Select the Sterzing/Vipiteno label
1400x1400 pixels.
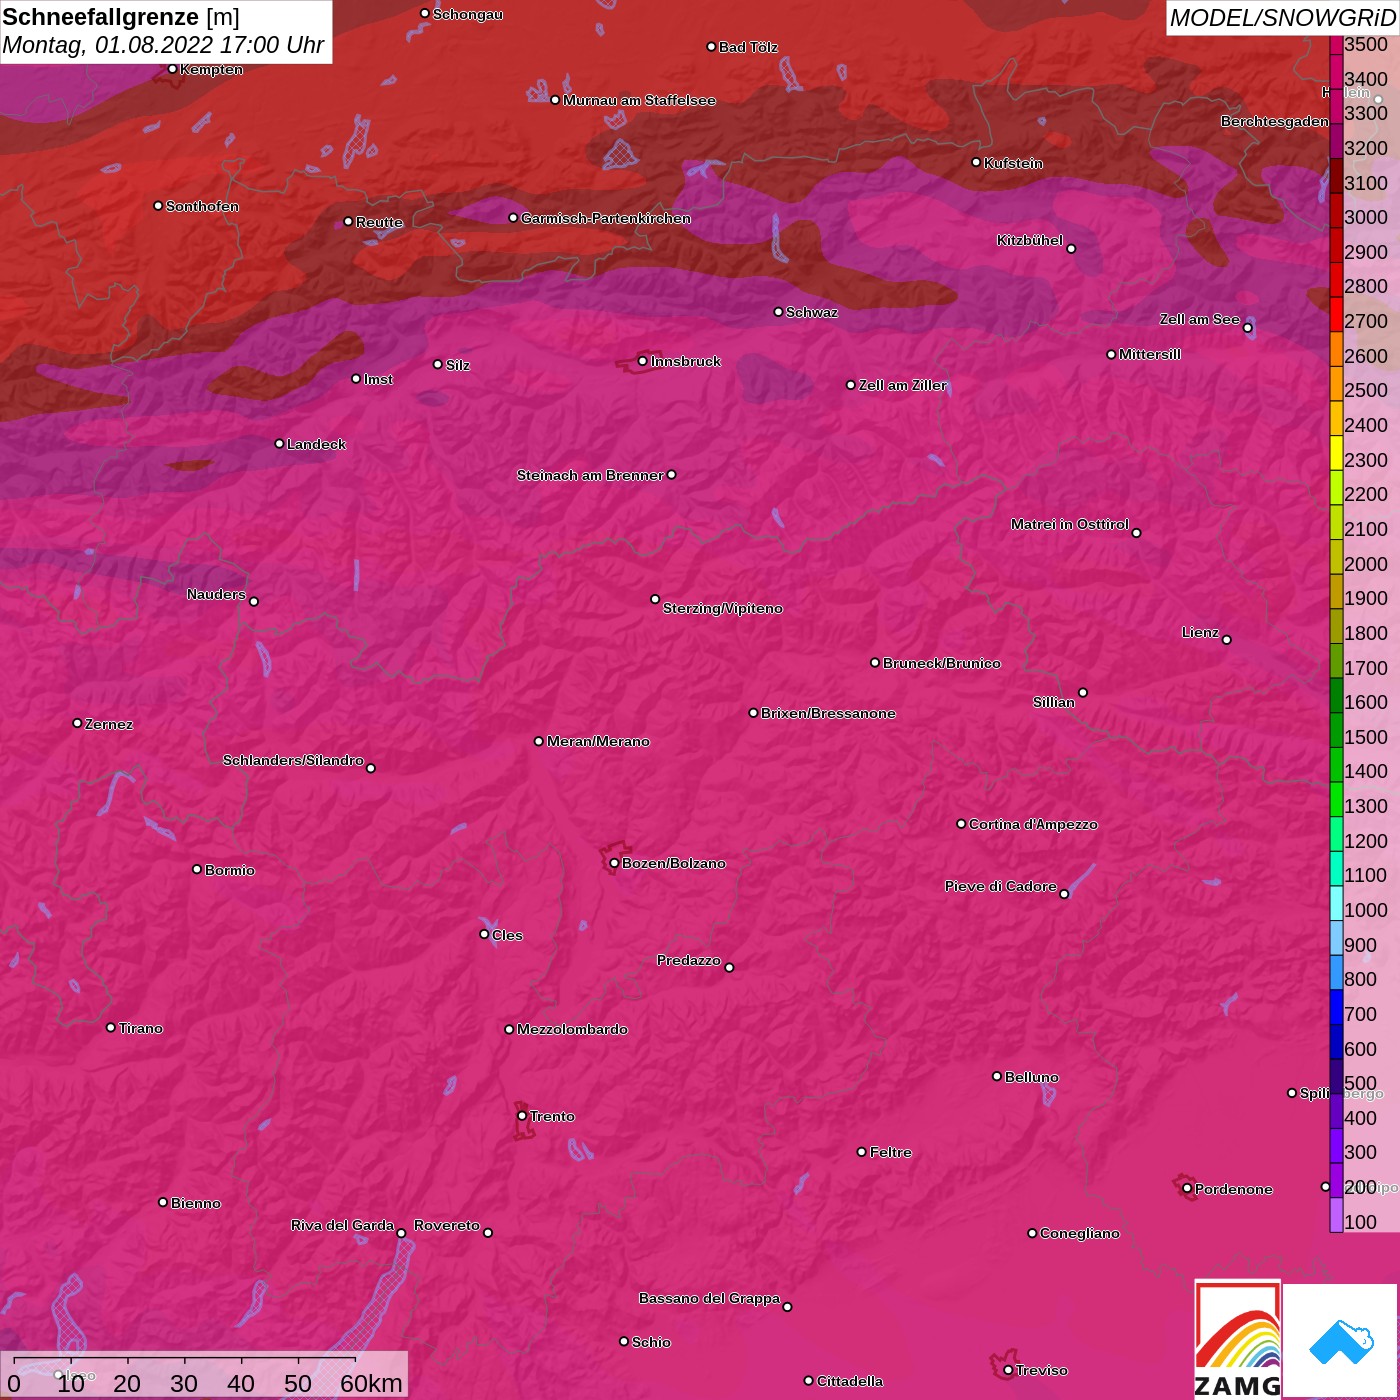pos(722,608)
